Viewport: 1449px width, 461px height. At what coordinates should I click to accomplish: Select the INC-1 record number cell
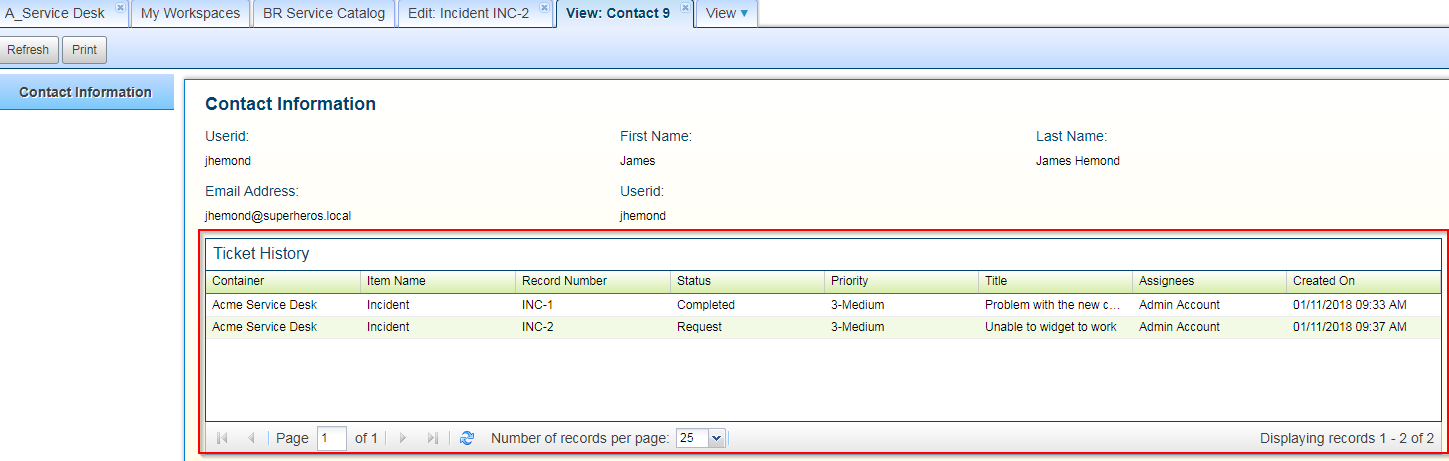593,305
